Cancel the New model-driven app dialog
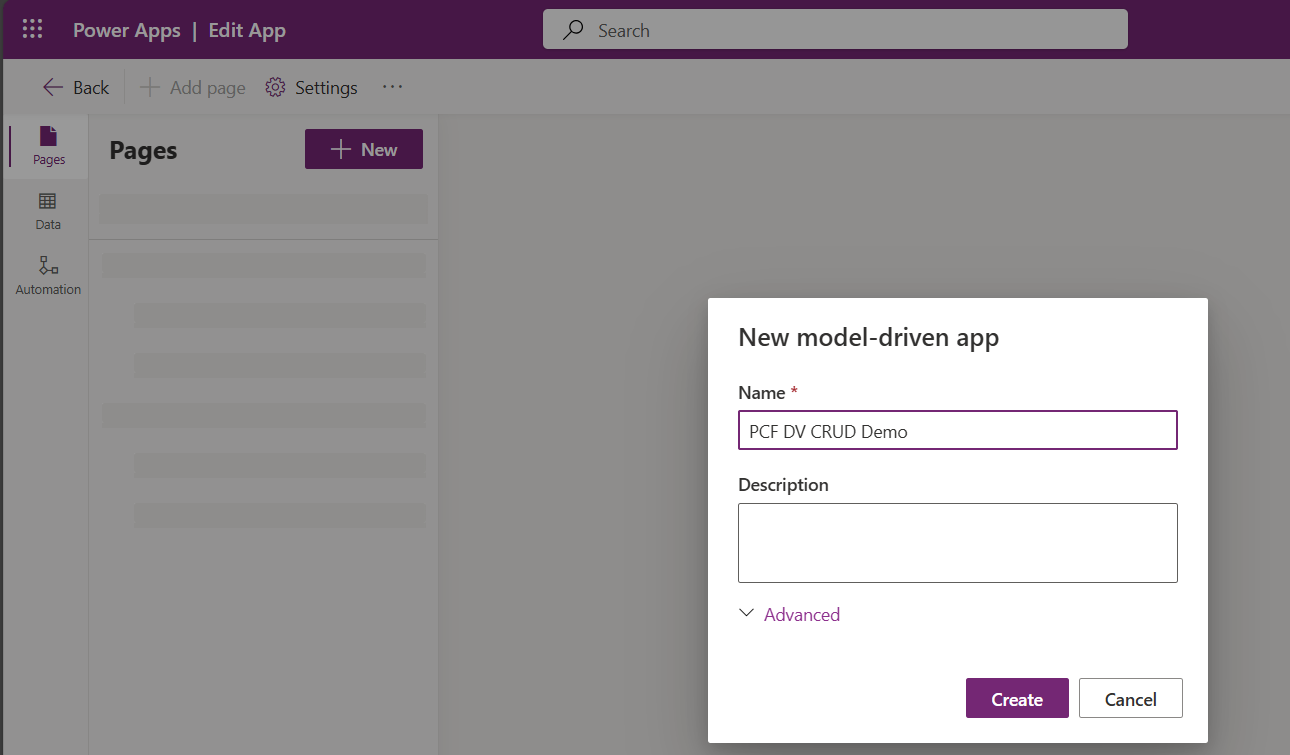The image size is (1290, 755). 1130,699
